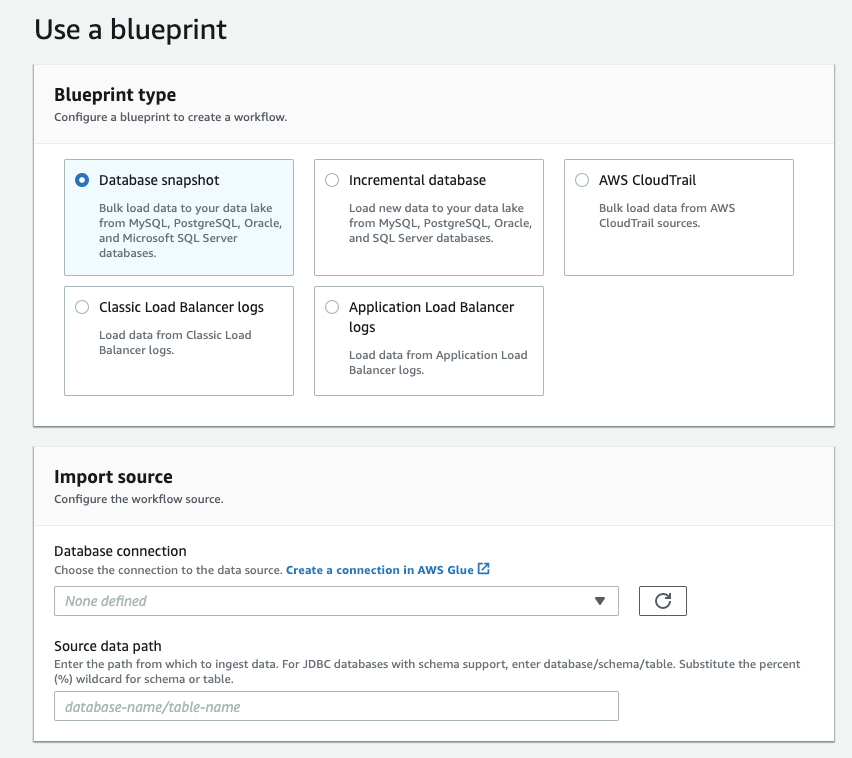Click the Blueprint type section heading
Screen dimensions: 852x758
[x=115, y=95]
